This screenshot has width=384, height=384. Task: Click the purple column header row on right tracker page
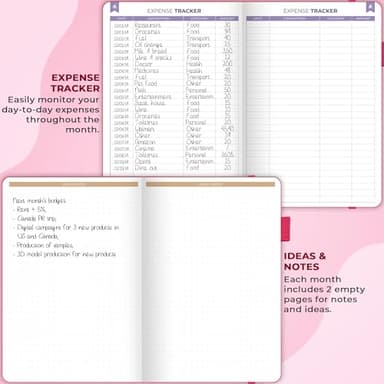tap(310, 18)
